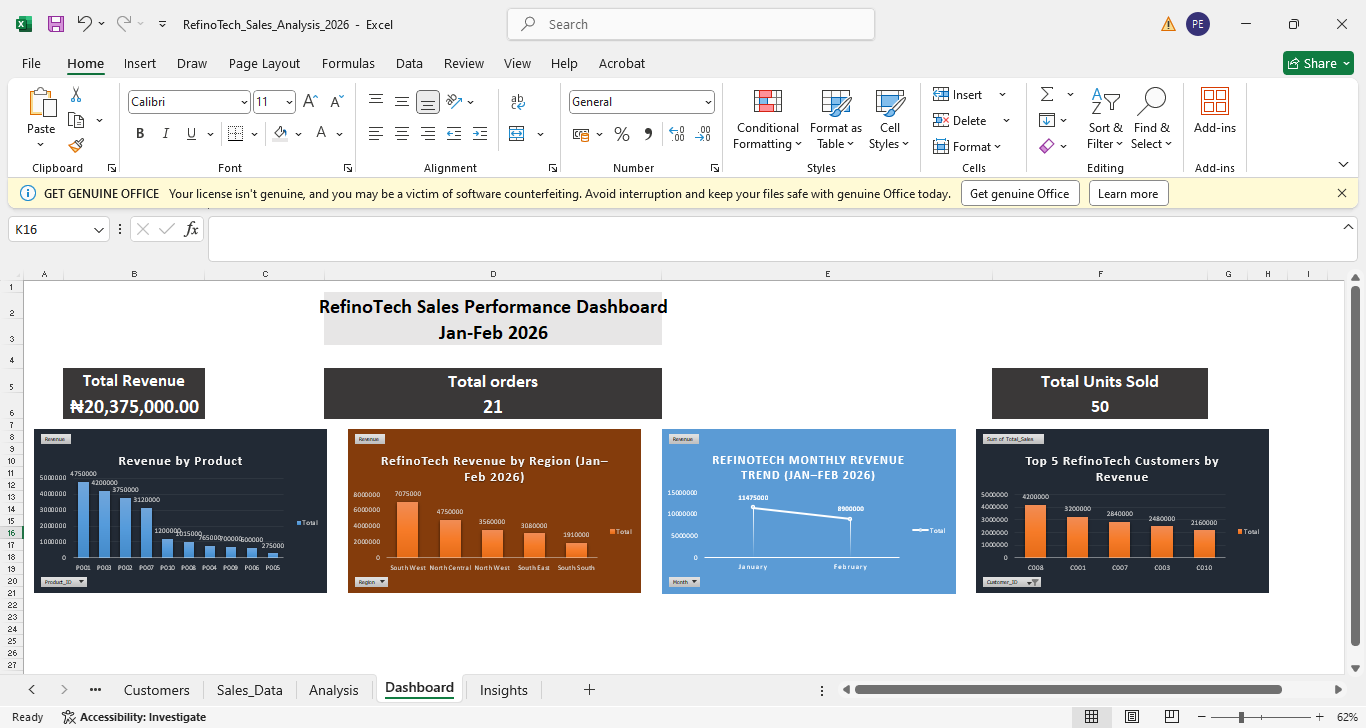The width and height of the screenshot is (1366, 728).
Task: Open the Format as Table gallery
Action: pyautogui.click(x=835, y=119)
